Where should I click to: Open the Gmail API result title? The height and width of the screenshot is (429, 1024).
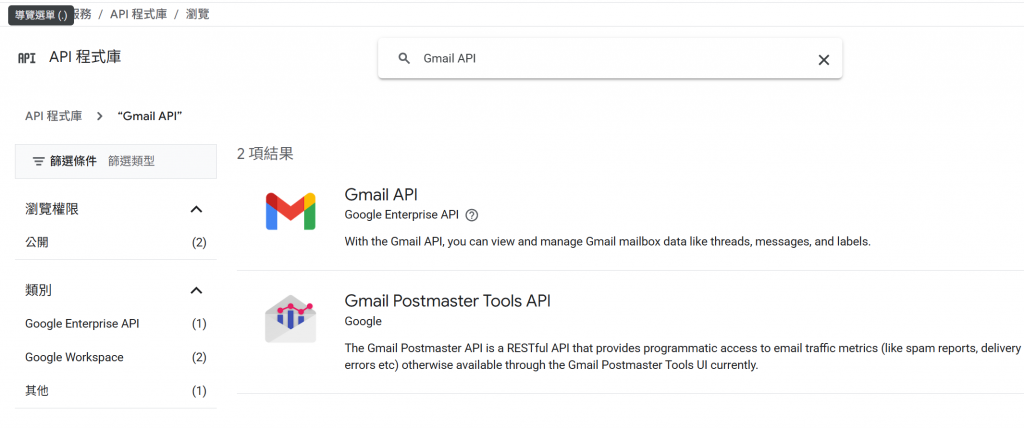(x=381, y=194)
